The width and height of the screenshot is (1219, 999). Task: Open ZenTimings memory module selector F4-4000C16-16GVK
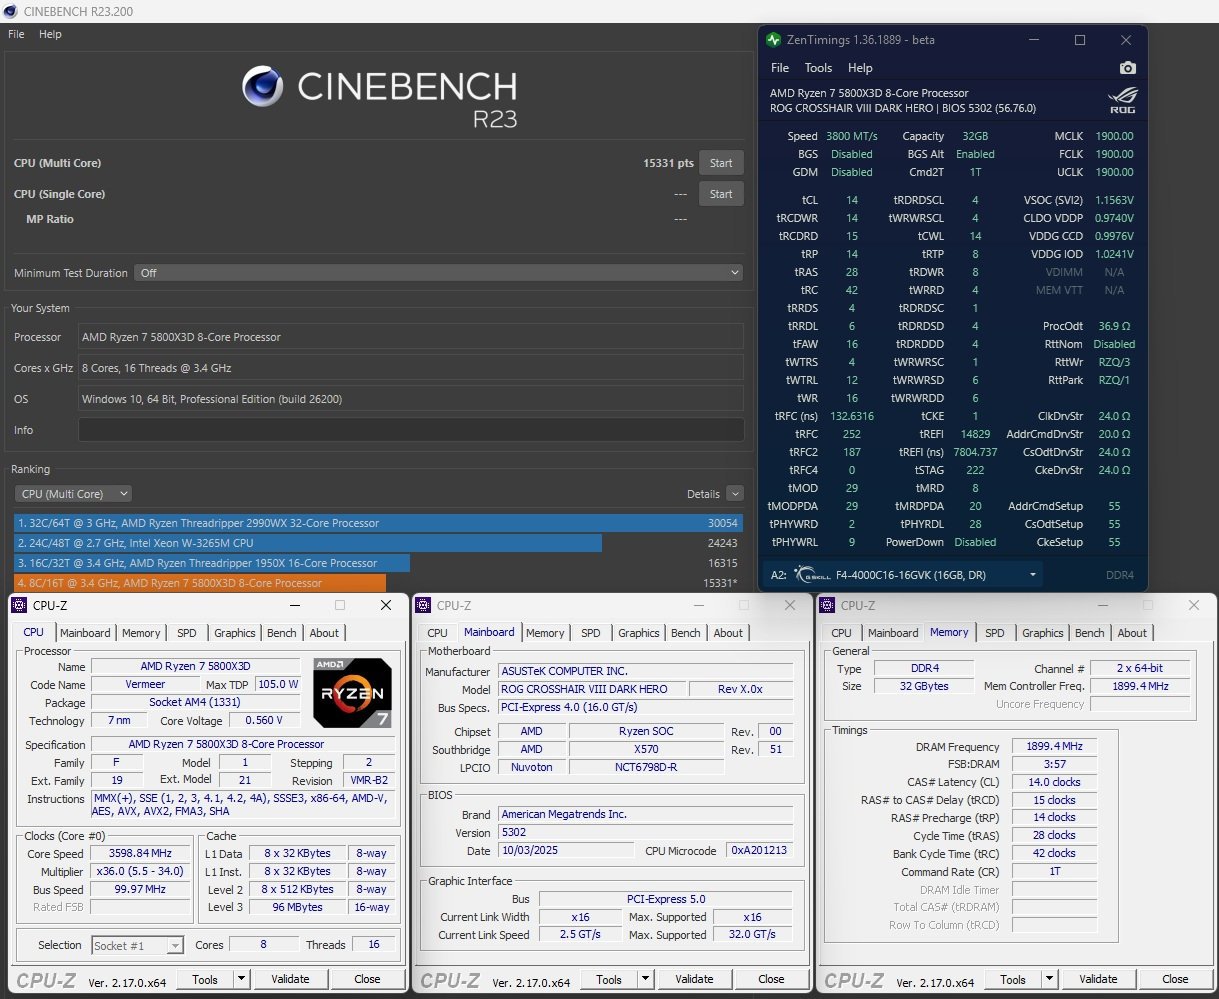coord(904,575)
